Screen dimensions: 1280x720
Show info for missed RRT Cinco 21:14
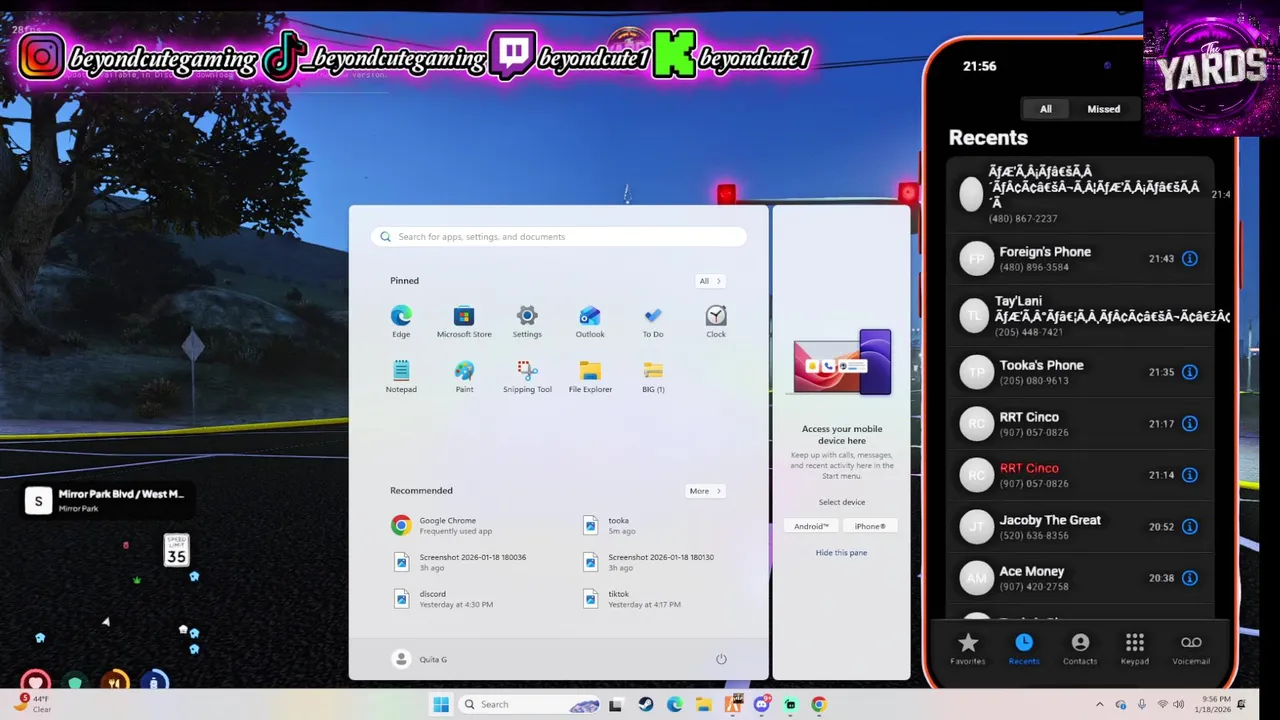[x=1190, y=475]
